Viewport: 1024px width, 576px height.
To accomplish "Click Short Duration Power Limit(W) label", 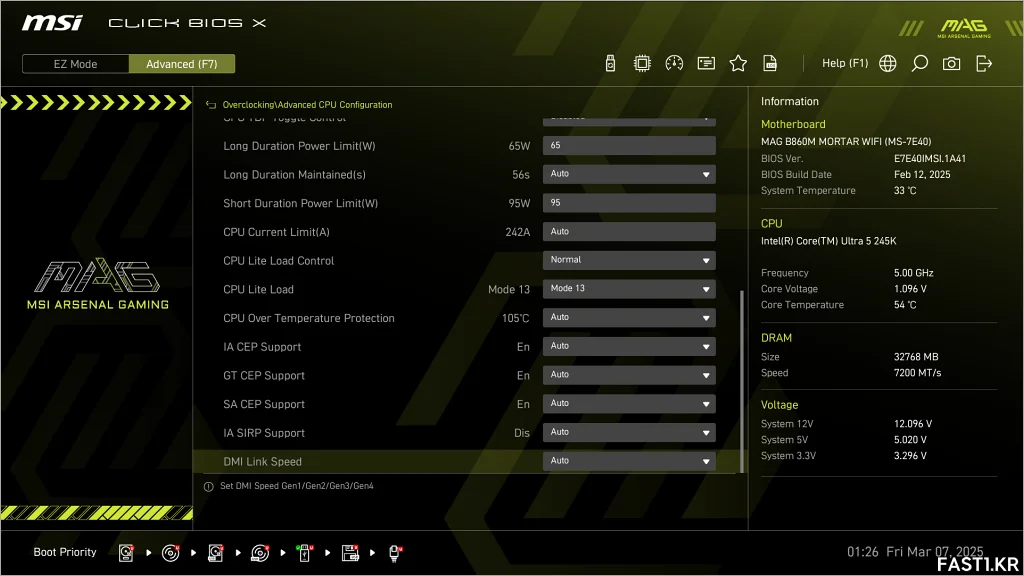I will point(300,203).
